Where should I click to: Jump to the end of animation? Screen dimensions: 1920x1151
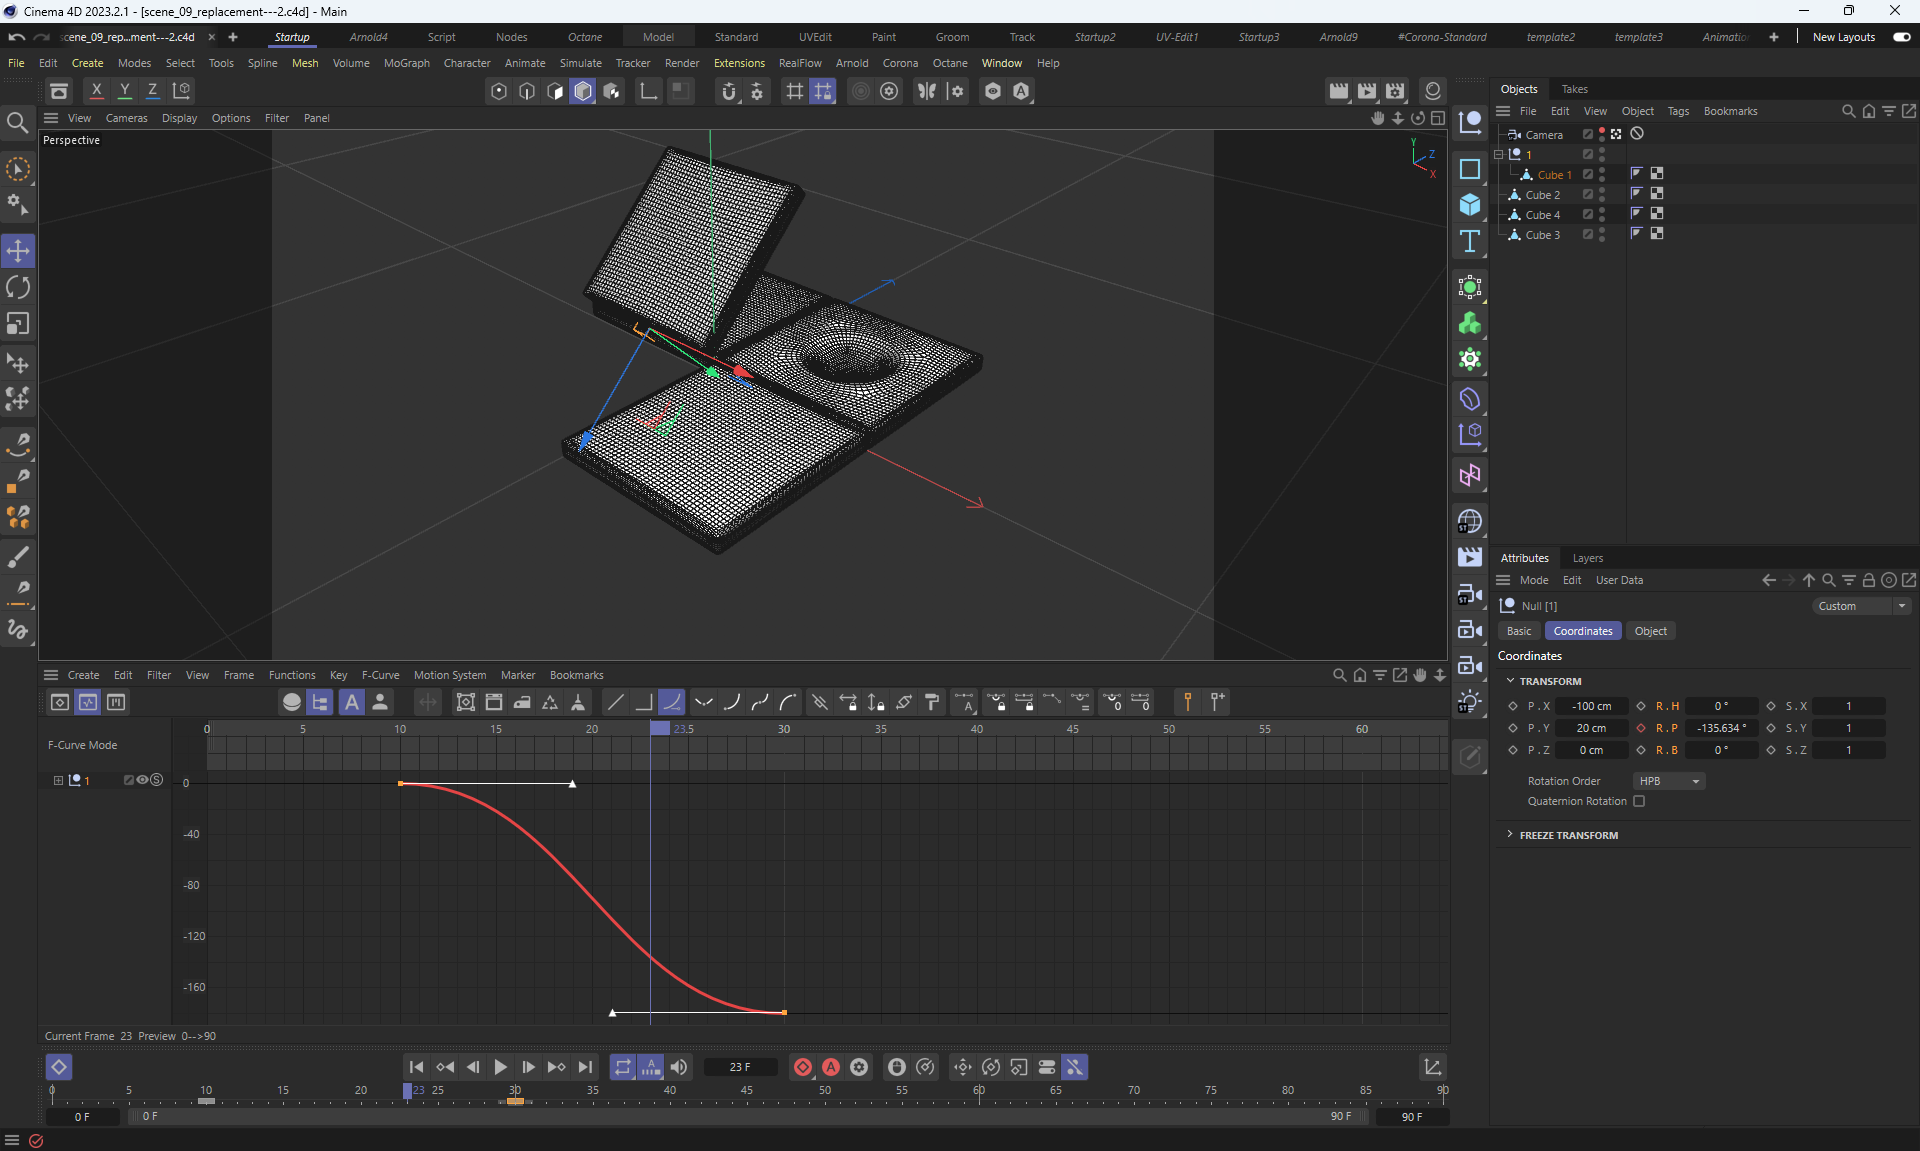[585, 1067]
